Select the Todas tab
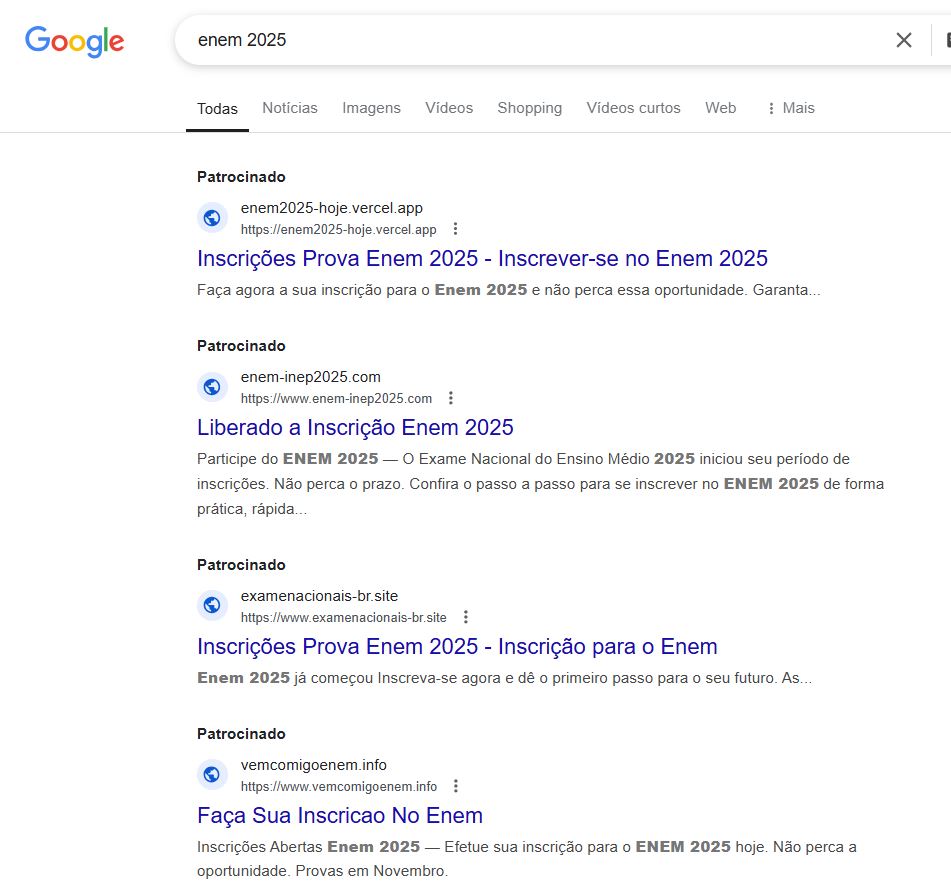This screenshot has width=951, height=892. 217,109
